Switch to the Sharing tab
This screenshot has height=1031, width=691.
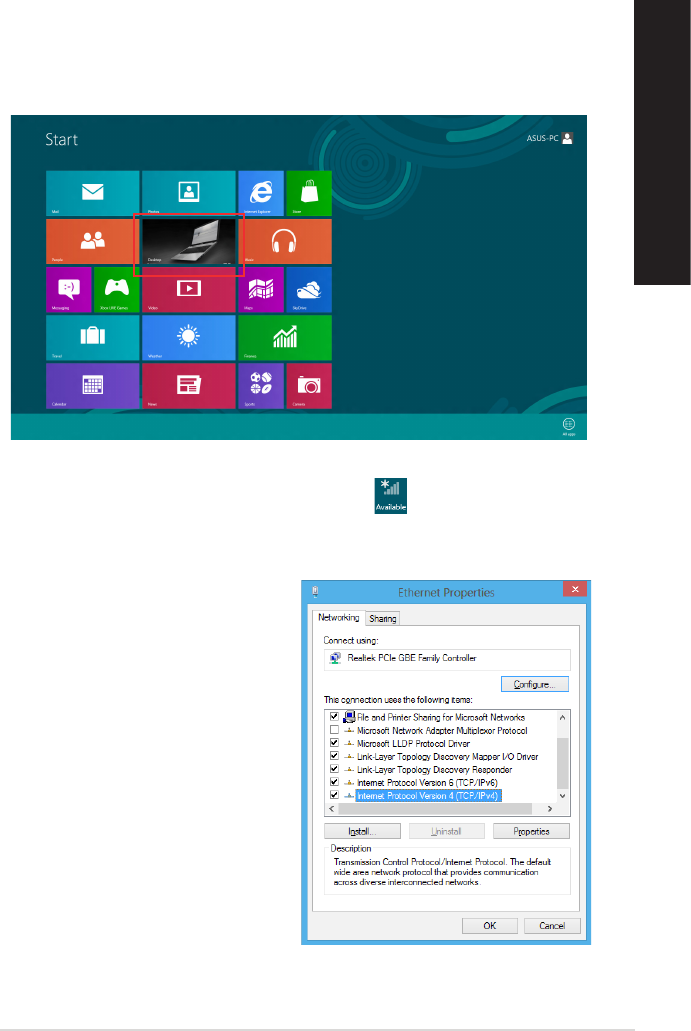click(383, 619)
